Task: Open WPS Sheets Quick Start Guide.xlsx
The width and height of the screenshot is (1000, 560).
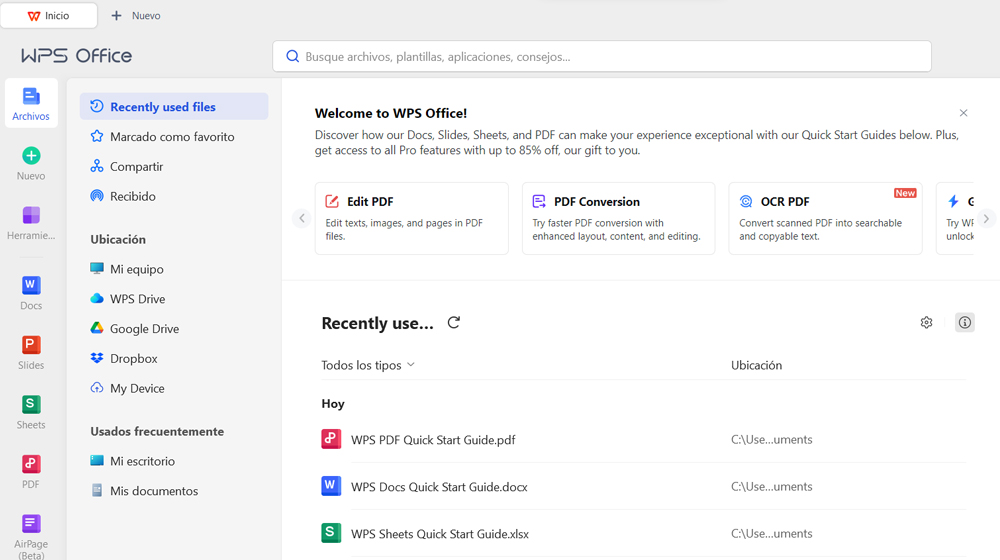Action: tap(440, 534)
